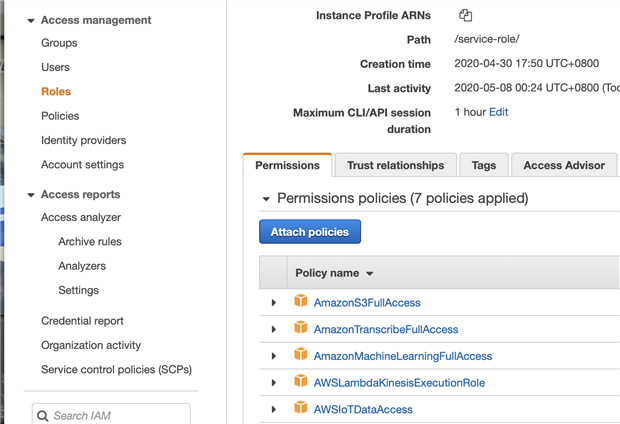
Task: Expand the AmazonS3FullAccess policy row
Action: click(274, 303)
